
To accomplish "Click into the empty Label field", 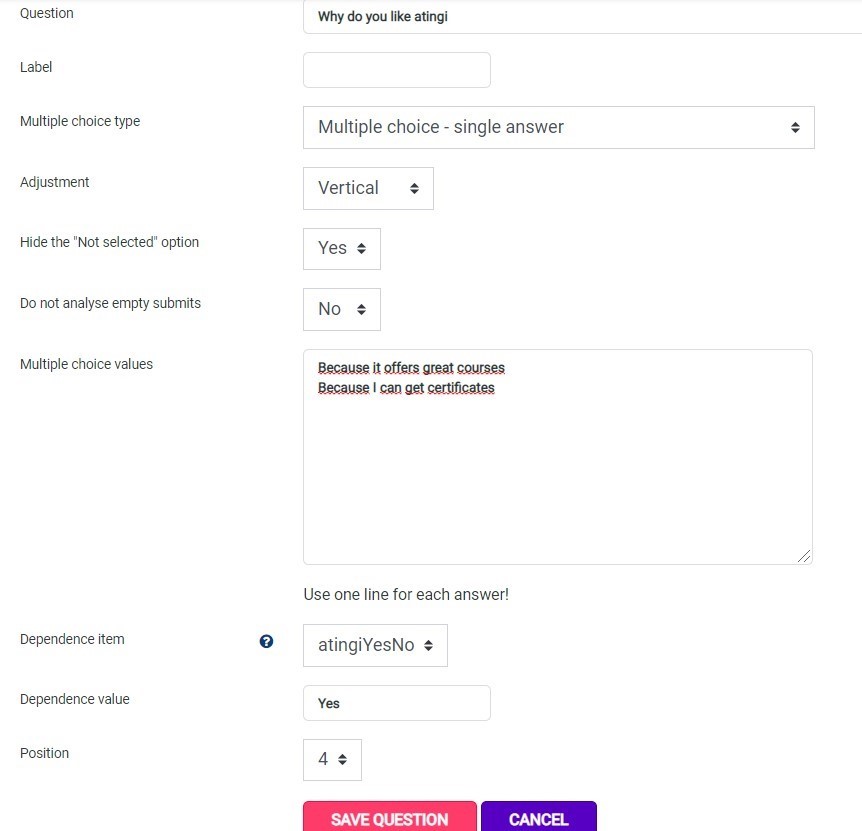I will (x=397, y=70).
